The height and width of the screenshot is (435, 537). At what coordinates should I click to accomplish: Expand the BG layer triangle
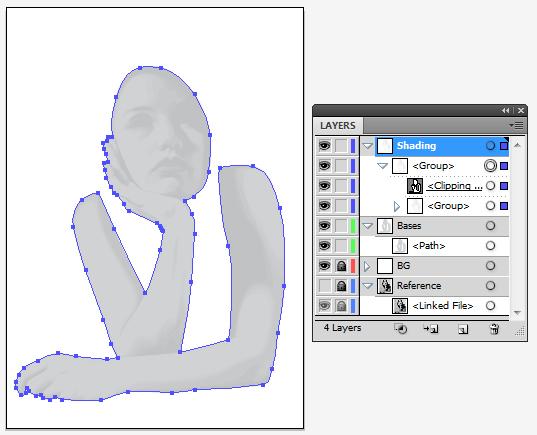click(367, 266)
